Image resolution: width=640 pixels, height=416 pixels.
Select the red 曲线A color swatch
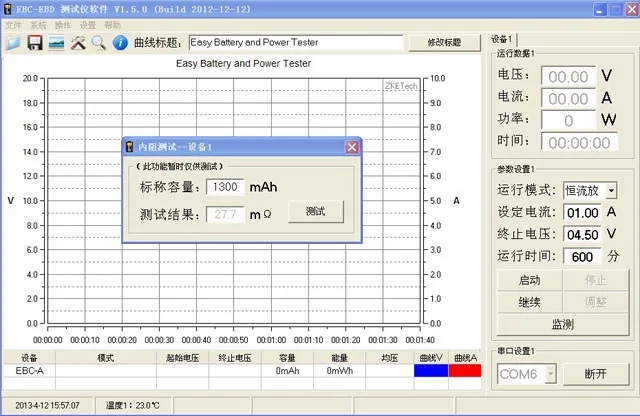[465, 371]
